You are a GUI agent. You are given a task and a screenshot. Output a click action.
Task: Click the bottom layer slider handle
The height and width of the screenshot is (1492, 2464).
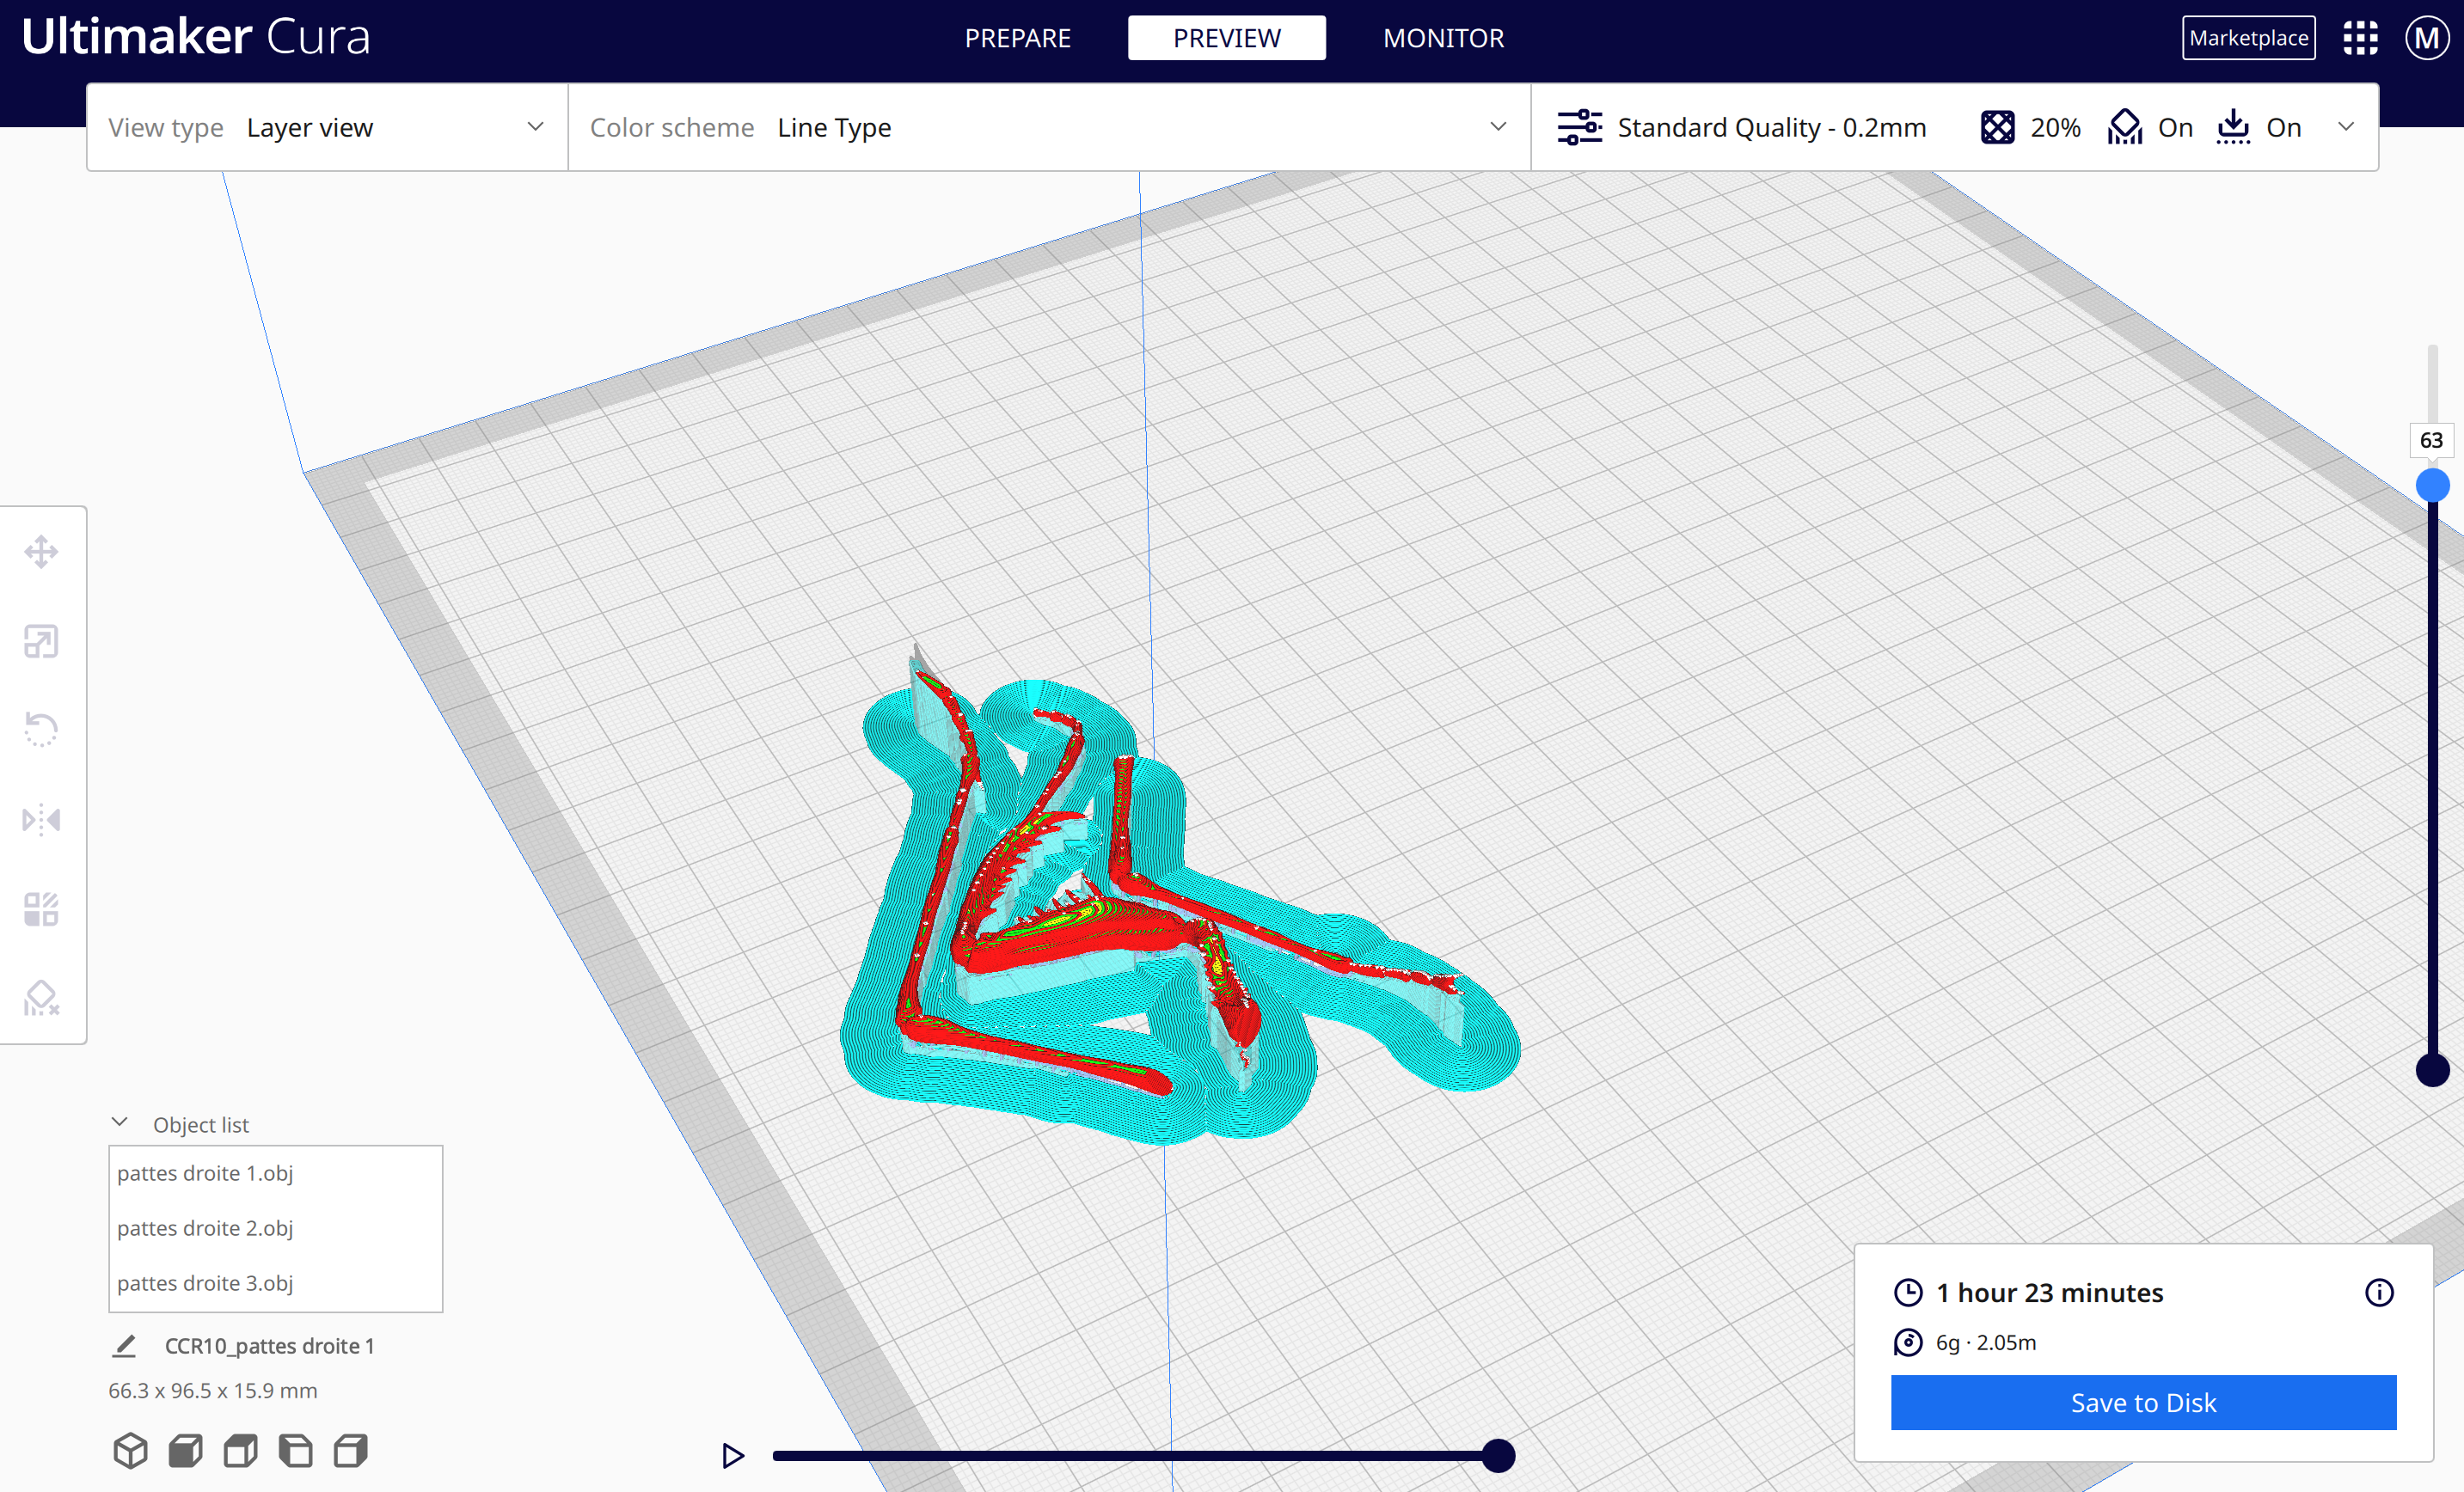tap(2432, 1069)
